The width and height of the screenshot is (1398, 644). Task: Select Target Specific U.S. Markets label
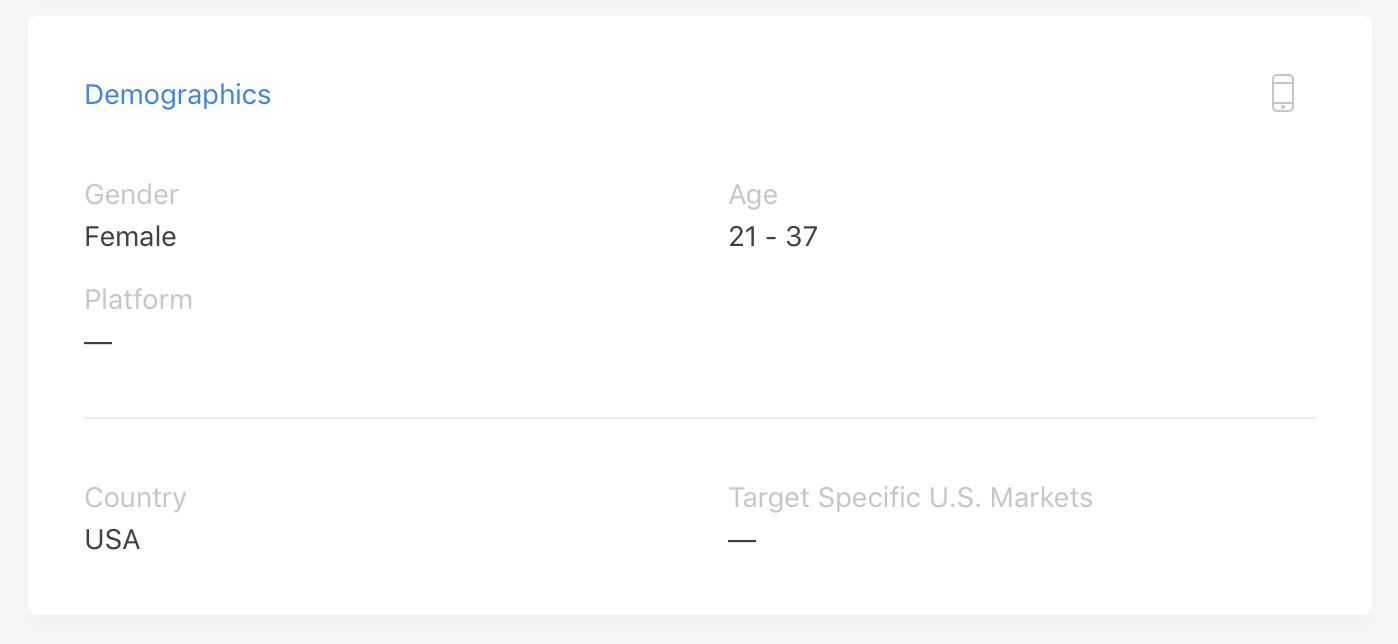pyautogui.click(x=911, y=498)
